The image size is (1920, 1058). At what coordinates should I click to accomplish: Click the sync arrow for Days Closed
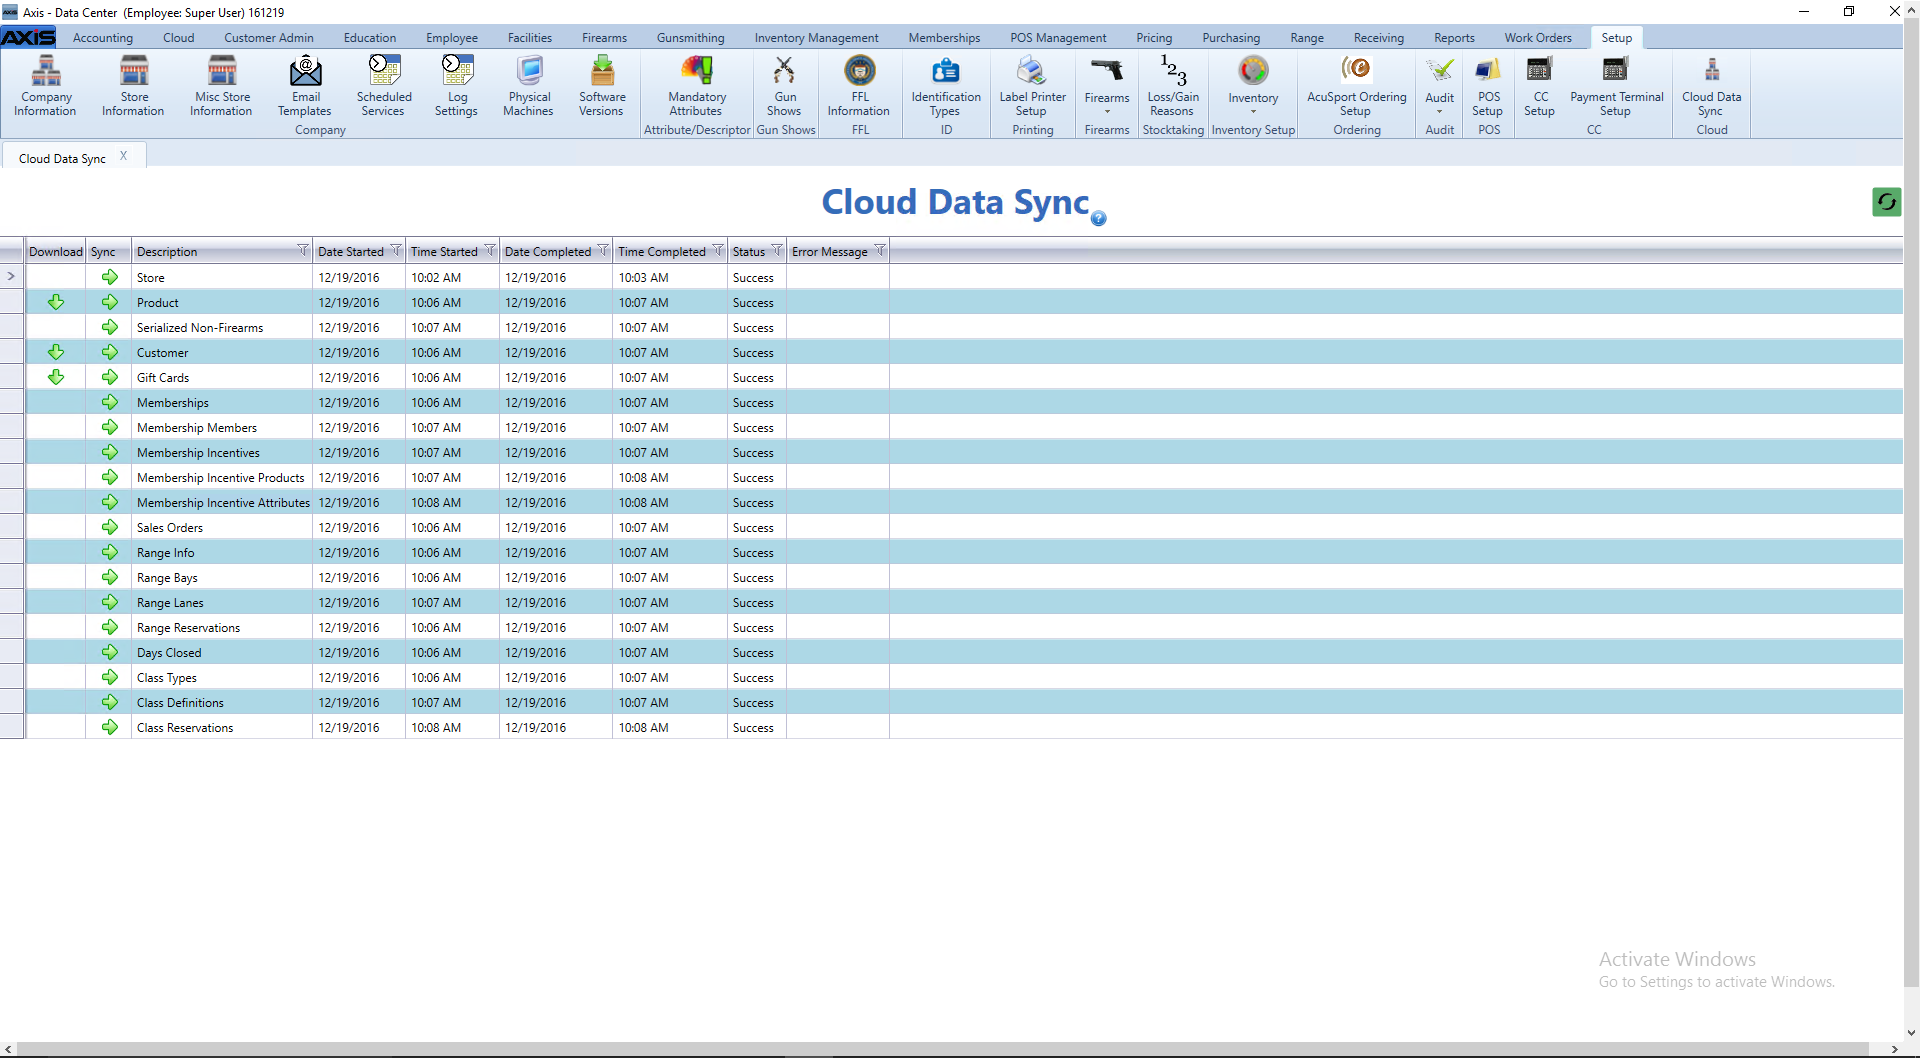(x=109, y=652)
